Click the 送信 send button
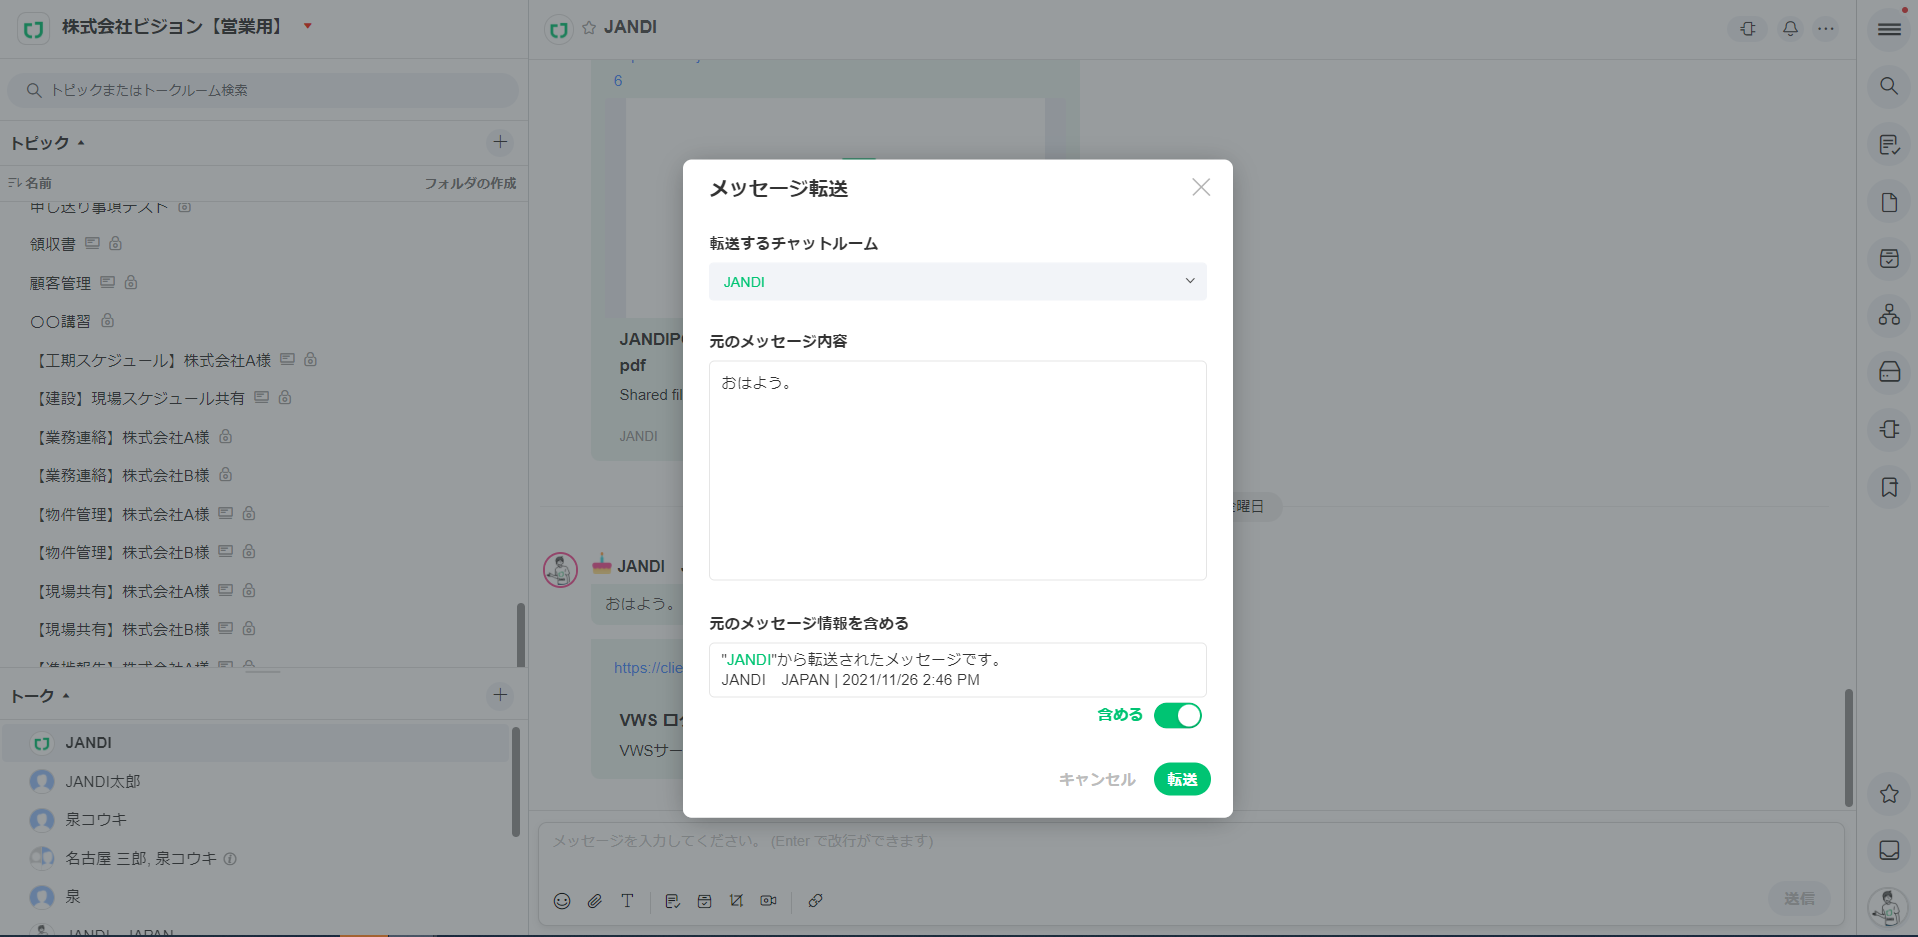 [1799, 899]
